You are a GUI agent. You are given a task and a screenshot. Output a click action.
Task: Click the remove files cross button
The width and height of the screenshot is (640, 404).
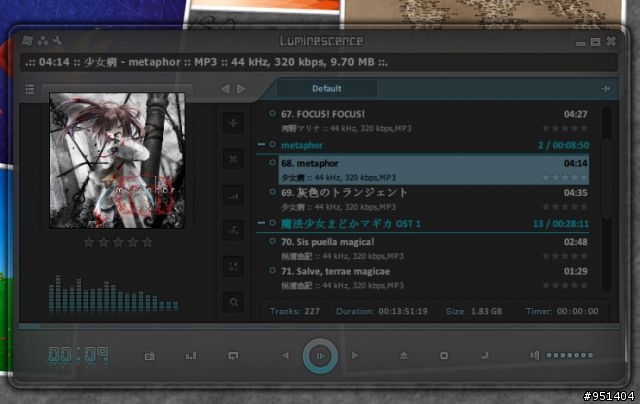(x=233, y=159)
